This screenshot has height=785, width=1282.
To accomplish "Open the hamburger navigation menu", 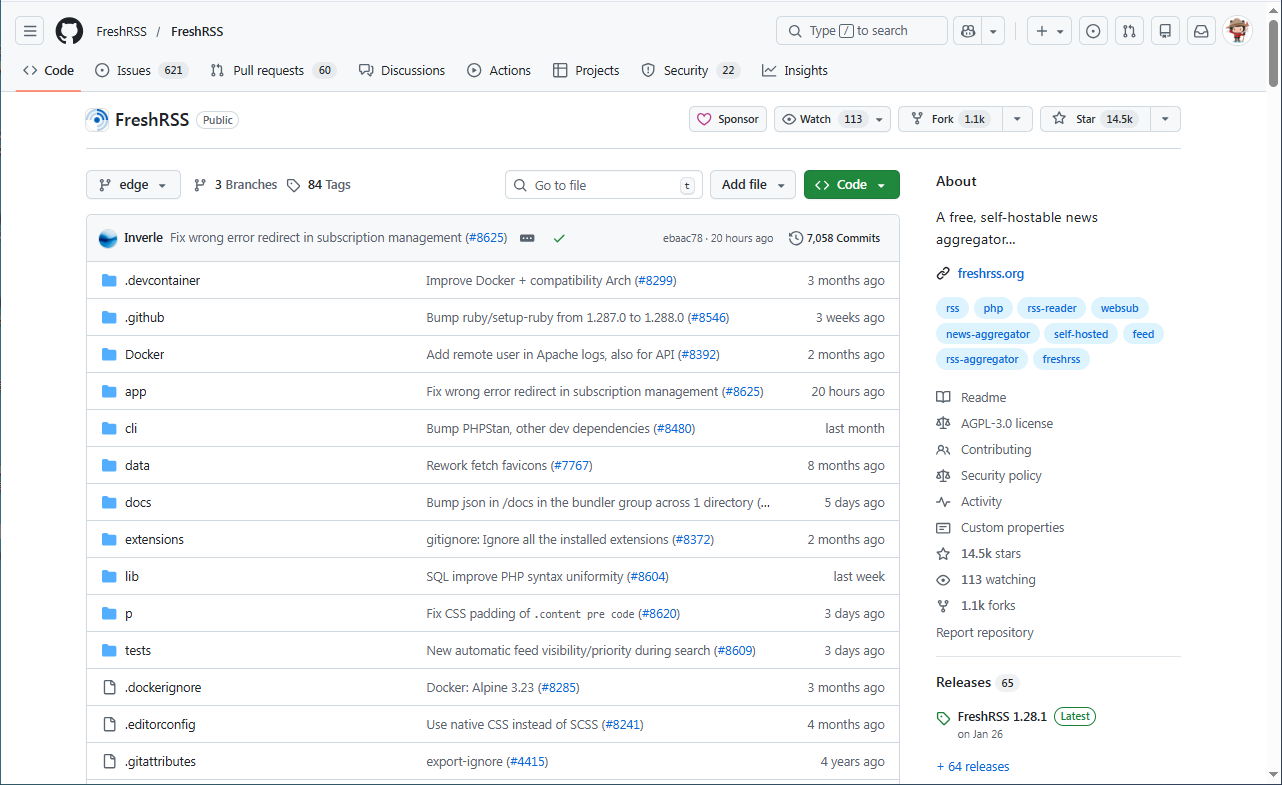I will [29, 30].
